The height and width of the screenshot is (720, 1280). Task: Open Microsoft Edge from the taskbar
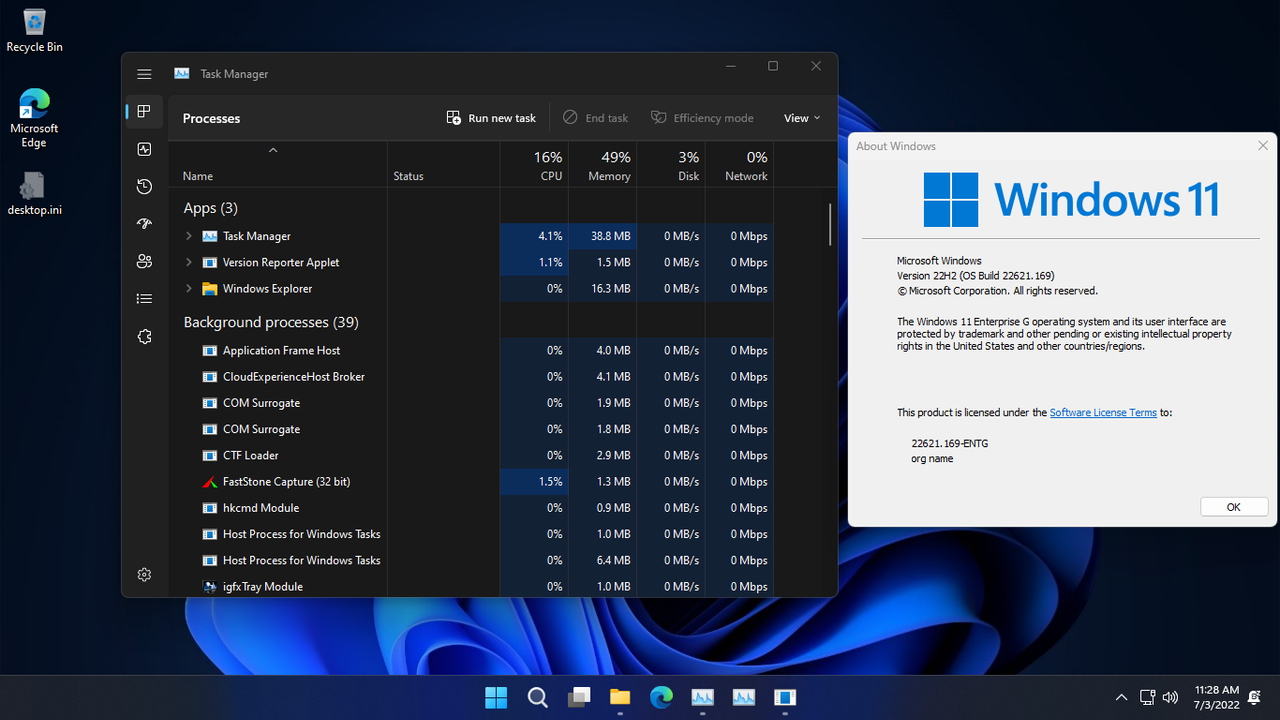coord(661,697)
